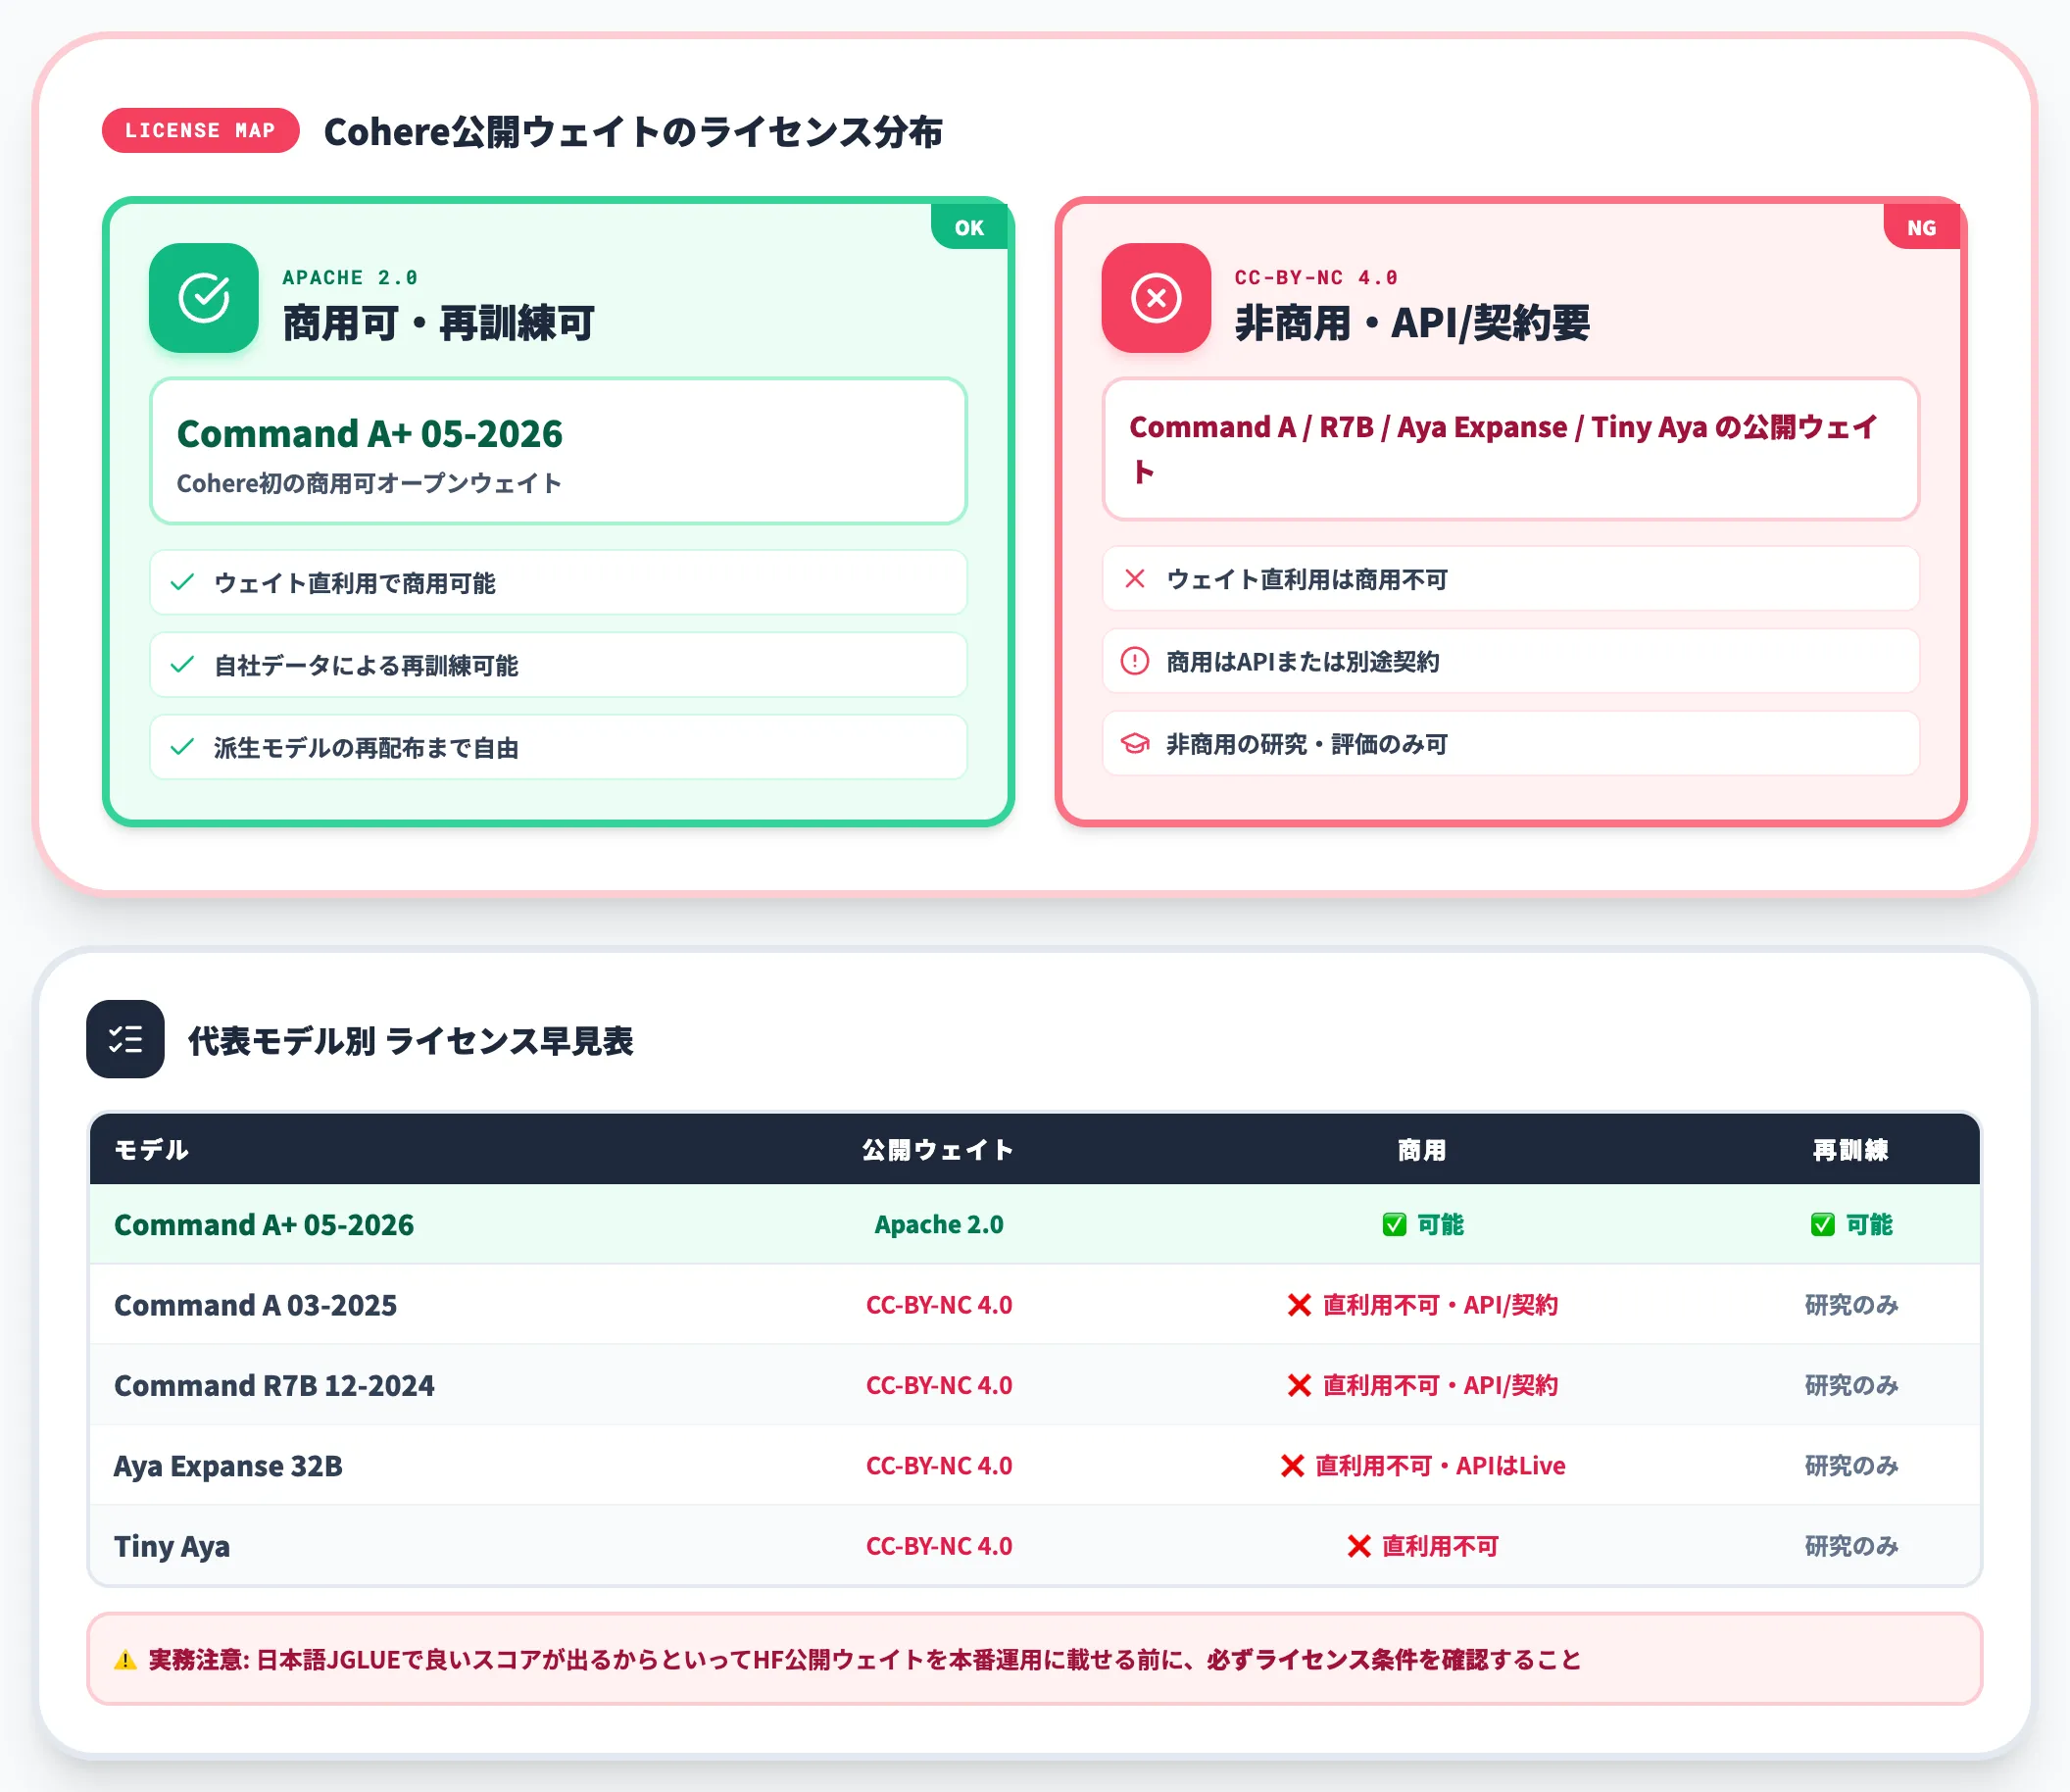Click 研究のみ in the Aya Expanse 32B row
This screenshot has height=1792, width=2070.
pyautogui.click(x=1851, y=1465)
